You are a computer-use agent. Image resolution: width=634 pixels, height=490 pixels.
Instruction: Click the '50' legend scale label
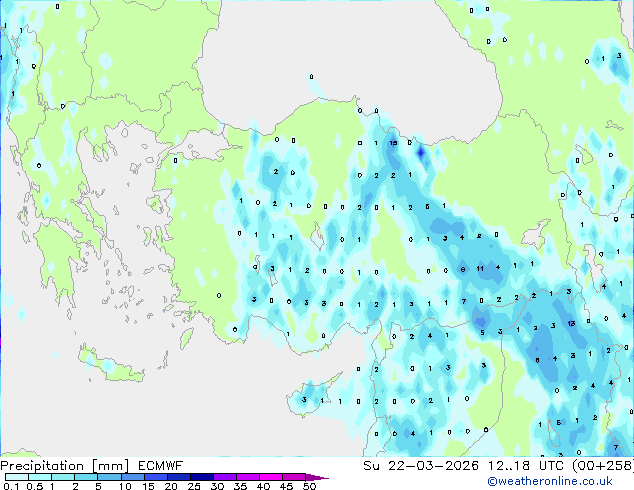(309, 486)
